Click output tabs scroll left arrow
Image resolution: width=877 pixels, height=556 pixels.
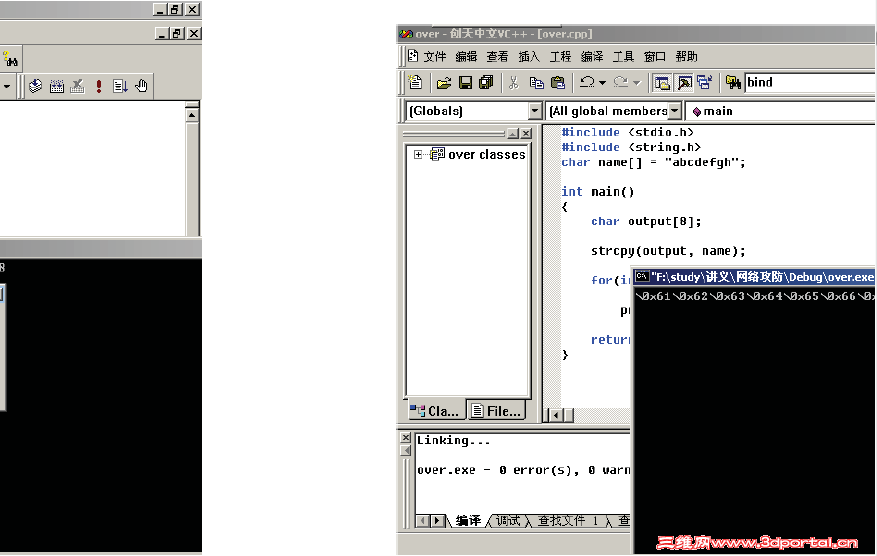click(x=423, y=521)
